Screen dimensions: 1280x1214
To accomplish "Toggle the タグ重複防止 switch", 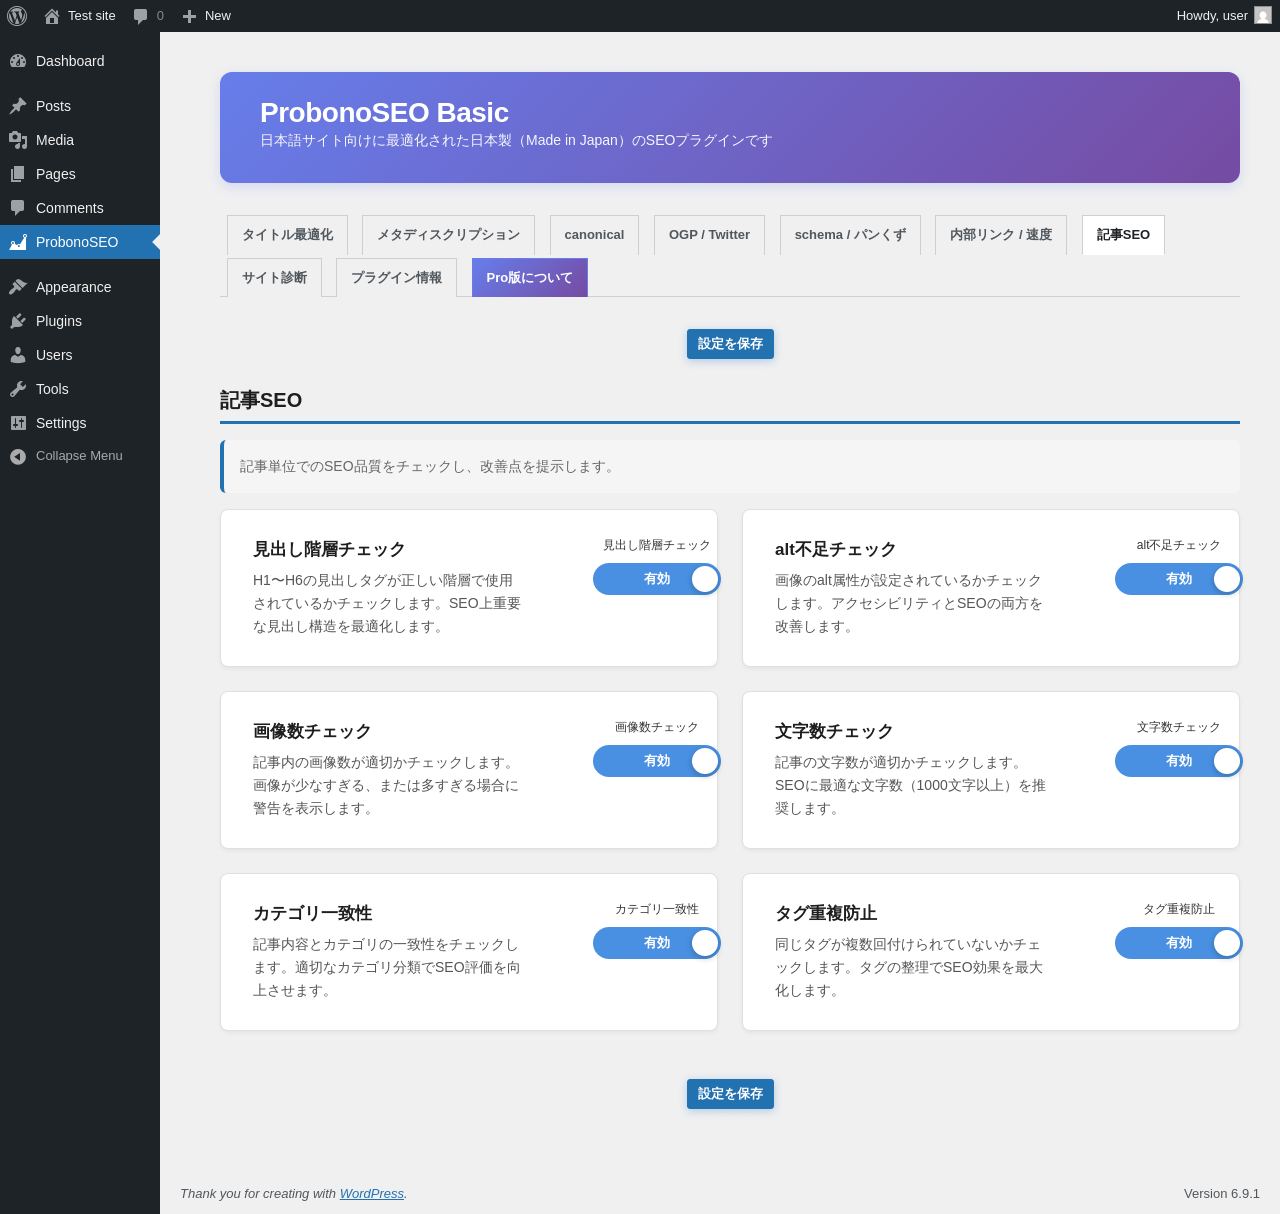I will tap(1178, 943).
